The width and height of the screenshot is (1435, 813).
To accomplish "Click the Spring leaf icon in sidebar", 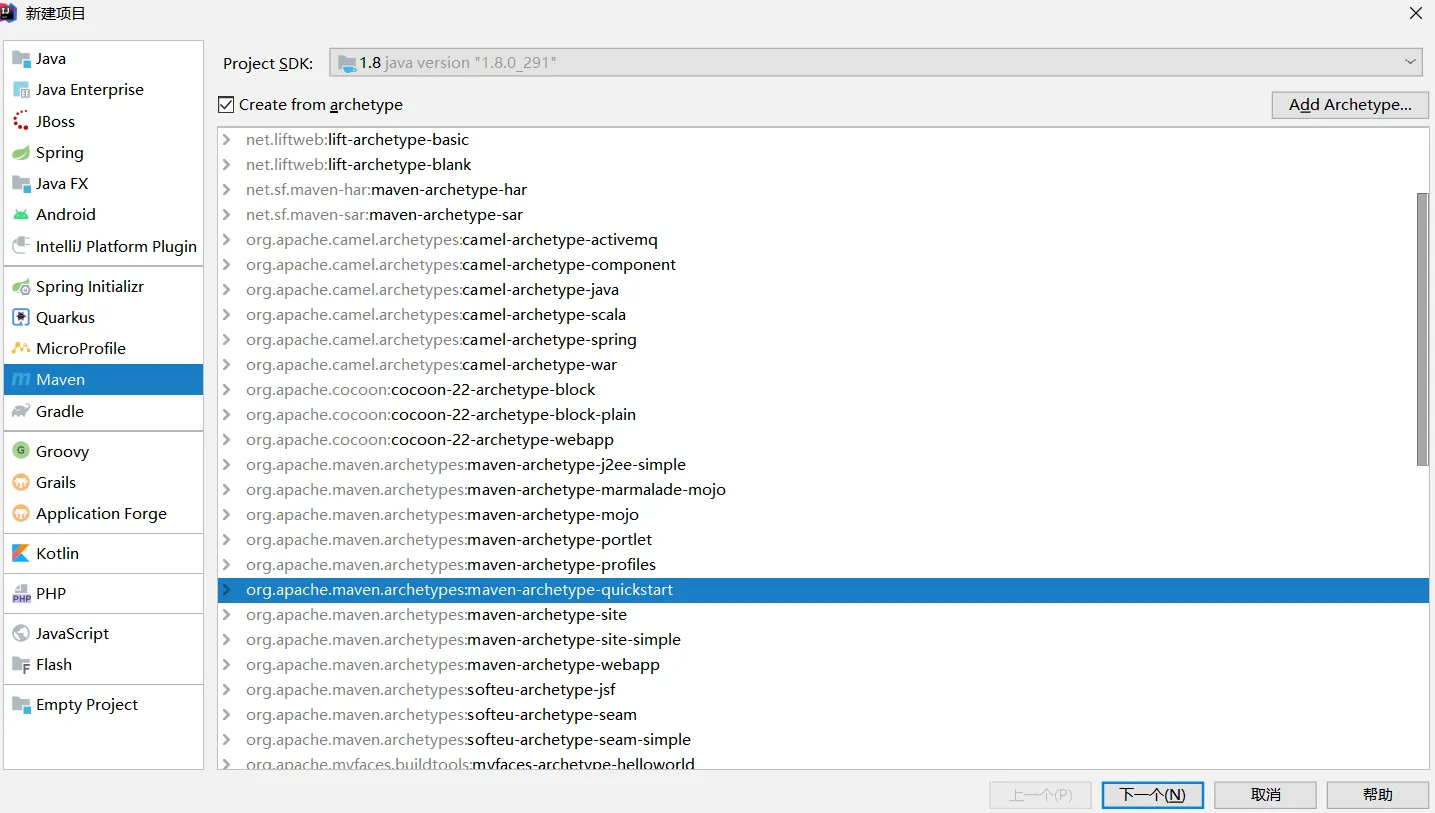I will (x=21, y=153).
